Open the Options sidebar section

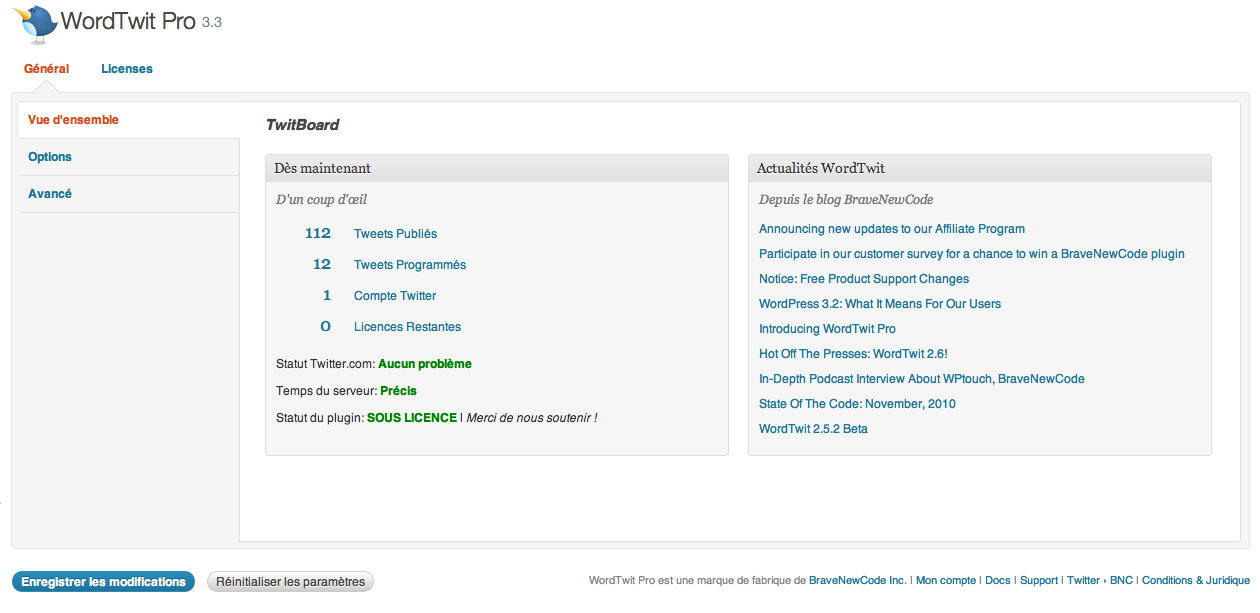[129, 157]
